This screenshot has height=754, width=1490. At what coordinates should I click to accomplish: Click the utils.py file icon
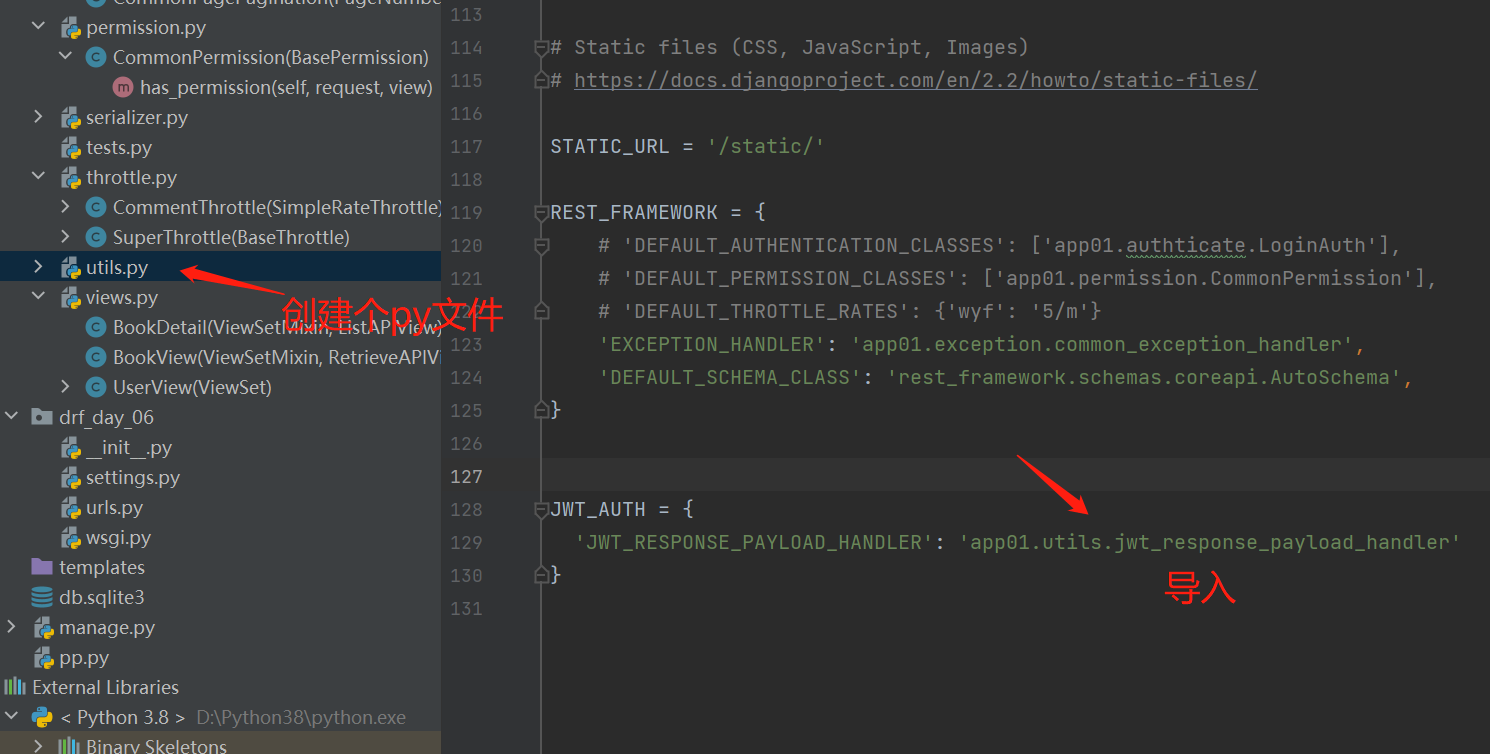[70, 268]
